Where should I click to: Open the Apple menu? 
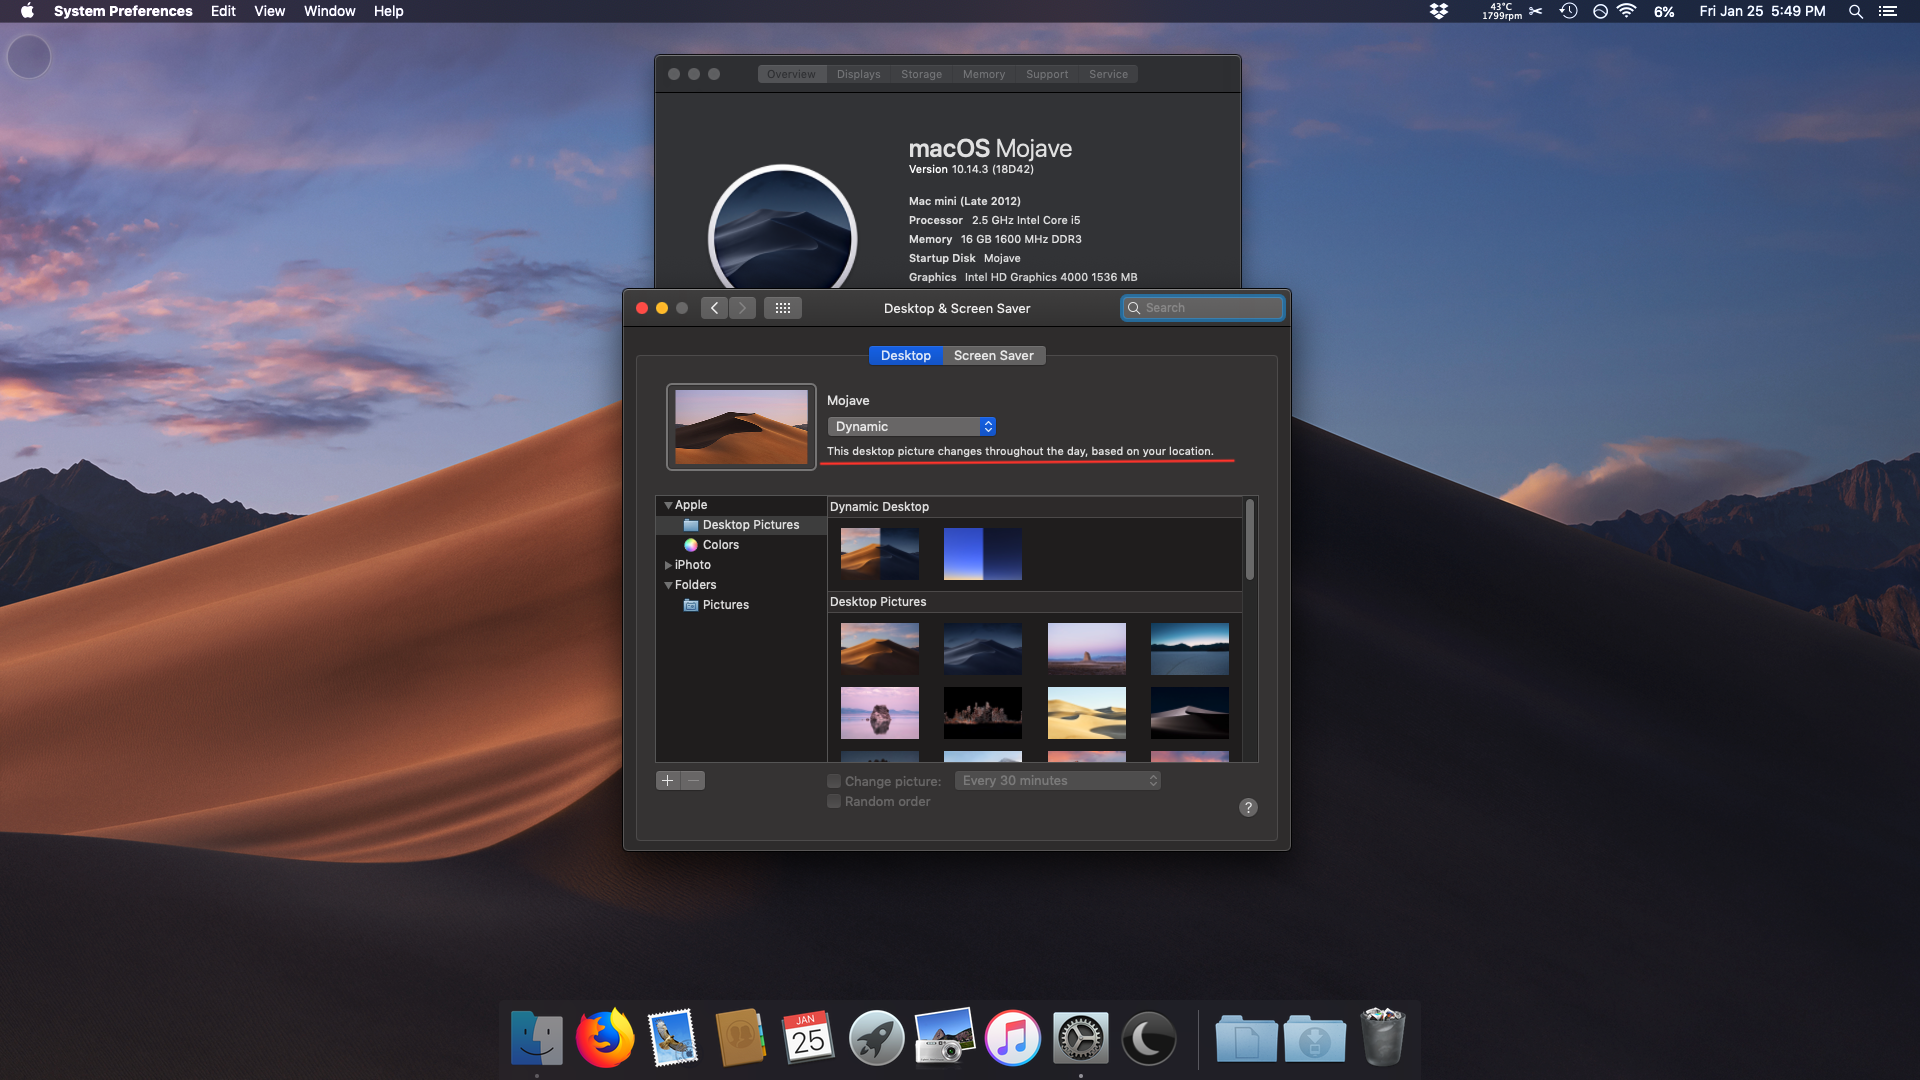(27, 11)
